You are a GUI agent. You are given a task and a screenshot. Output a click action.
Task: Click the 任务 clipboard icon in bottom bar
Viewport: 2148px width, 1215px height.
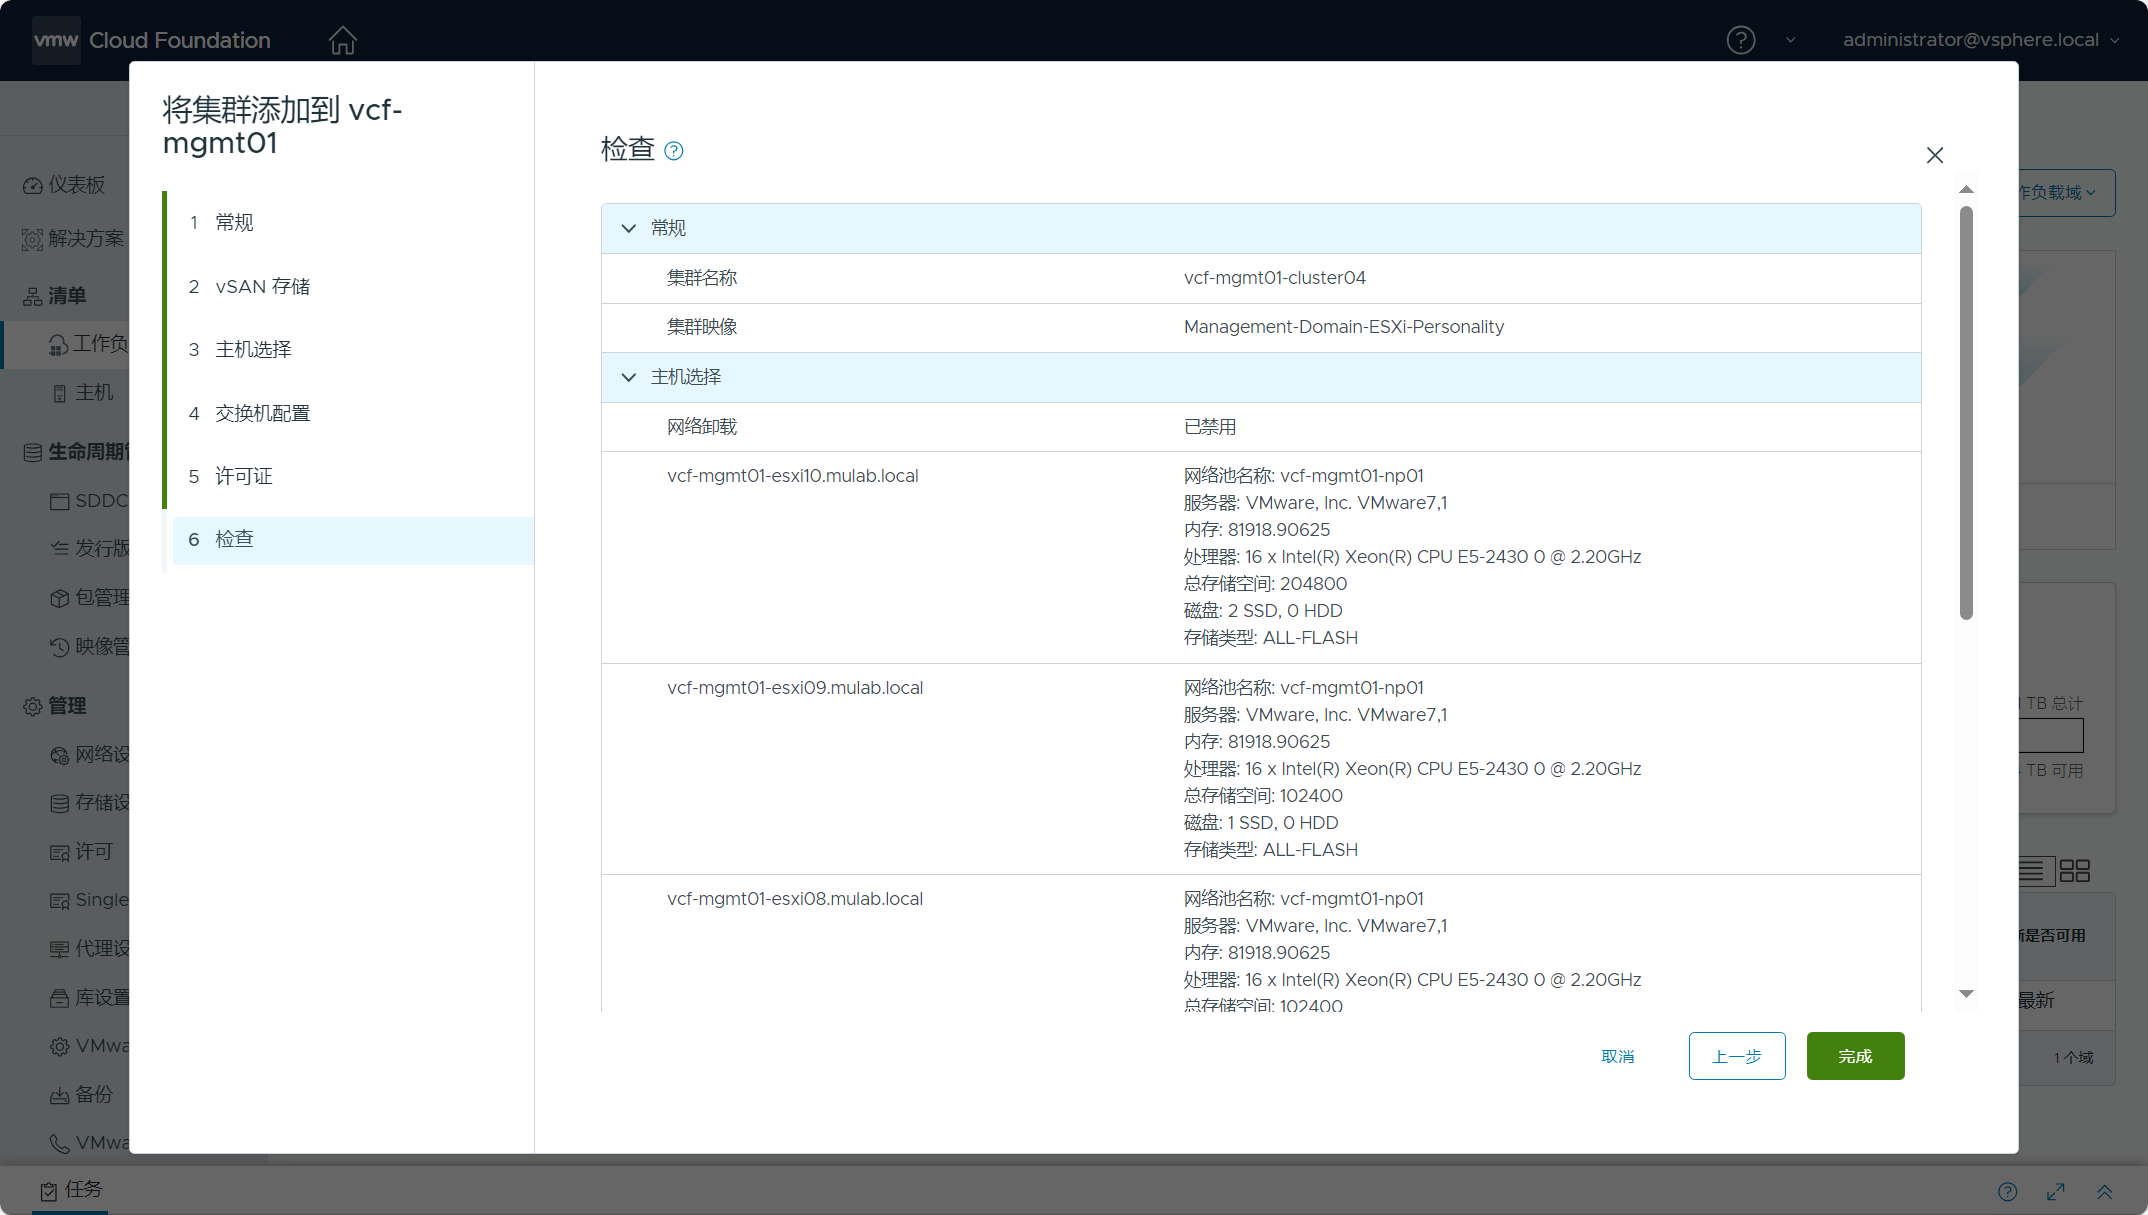tap(48, 1191)
